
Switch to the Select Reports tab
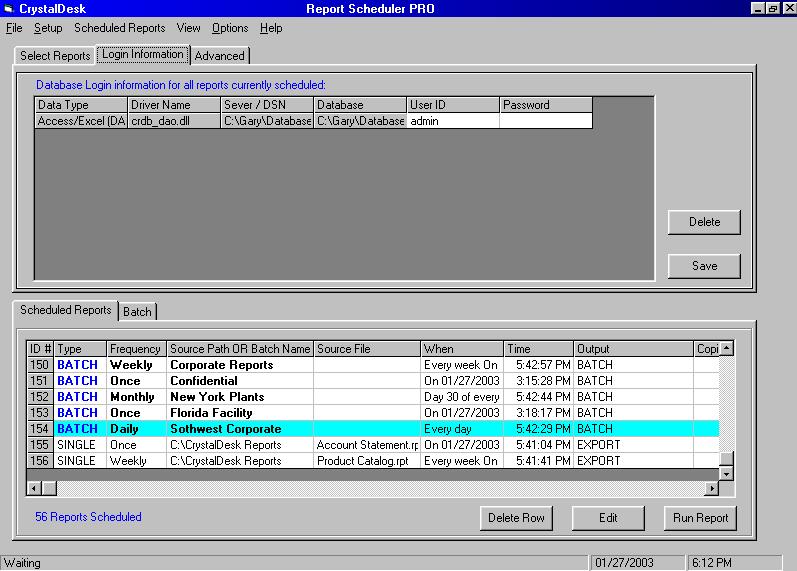(55, 55)
